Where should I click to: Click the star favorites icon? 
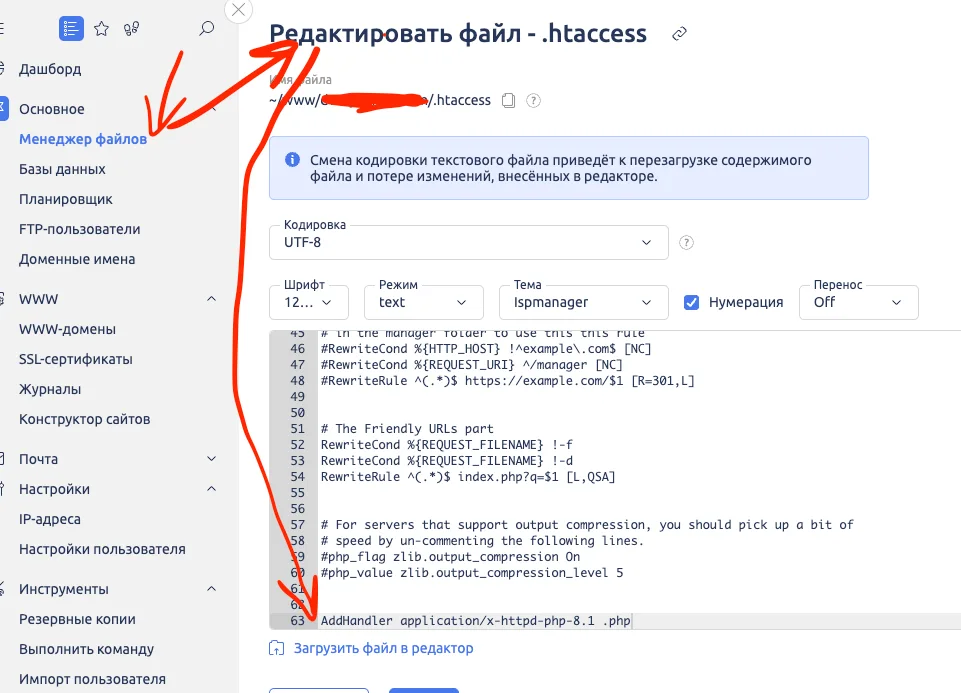(101, 29)
